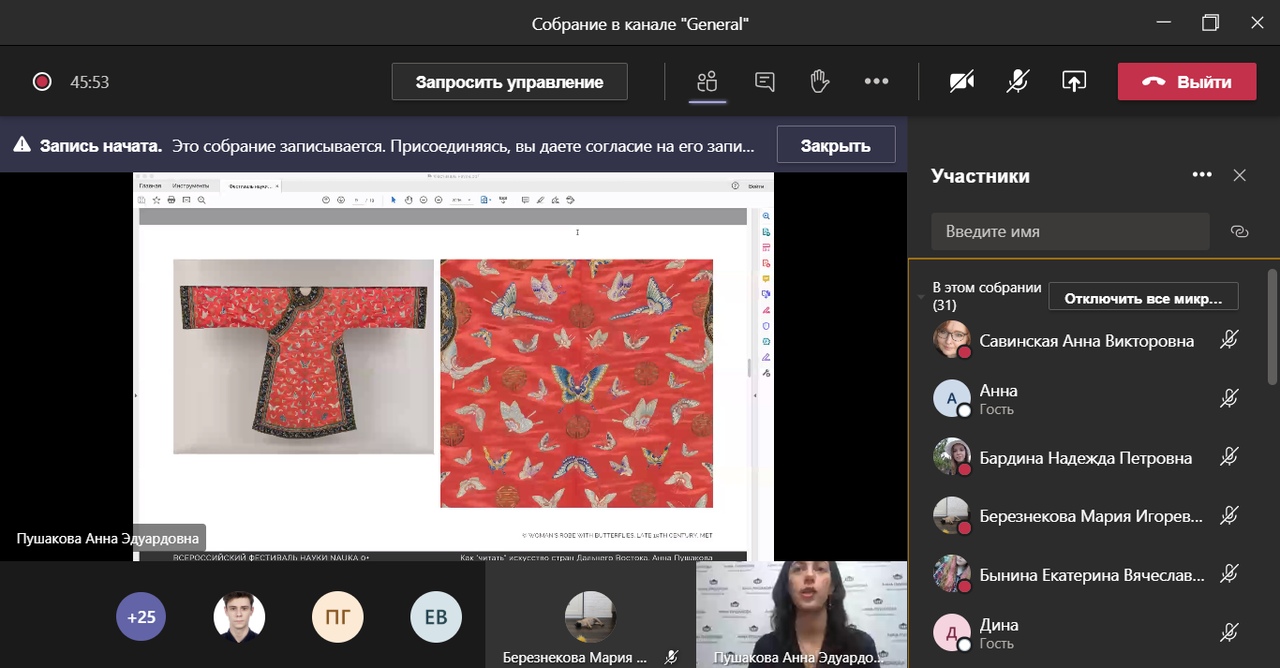Toggle the microphone mute
This screenshot has width=1280, height=668.
(1018, 82)
